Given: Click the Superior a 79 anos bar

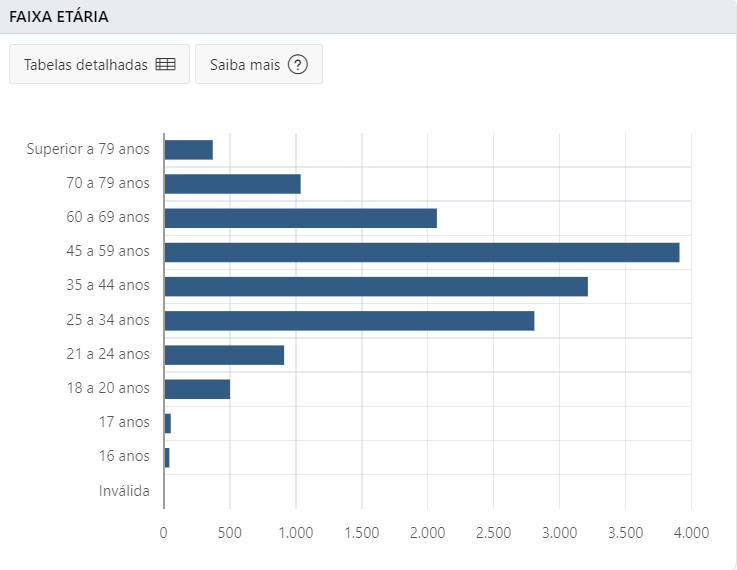Looking at the screenshot, I should click(x=188, y=150).
